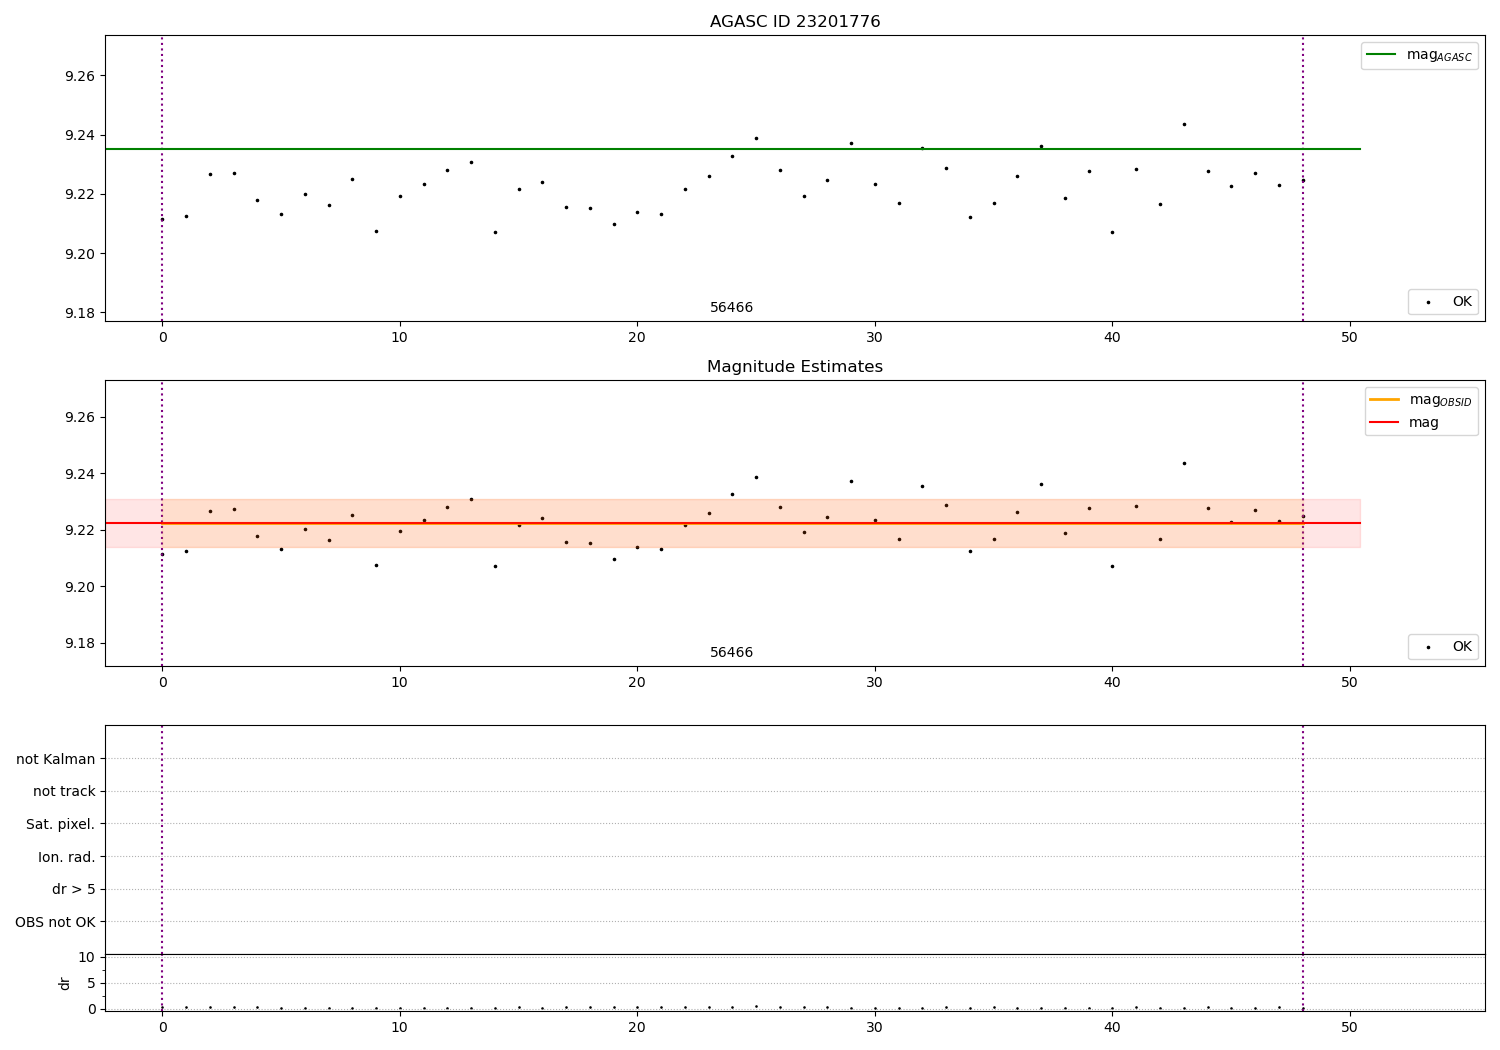The height and width of the screenshot is (1050, 1500).
Task: Click the dotted vertical marker at x=0 in bottom panel
Action: pos(162,868)
